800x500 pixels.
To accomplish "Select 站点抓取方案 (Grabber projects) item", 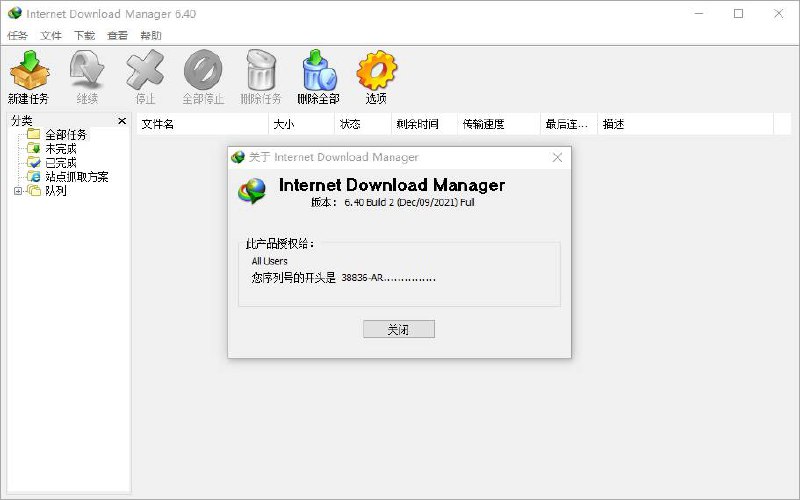I will [76, 177].
